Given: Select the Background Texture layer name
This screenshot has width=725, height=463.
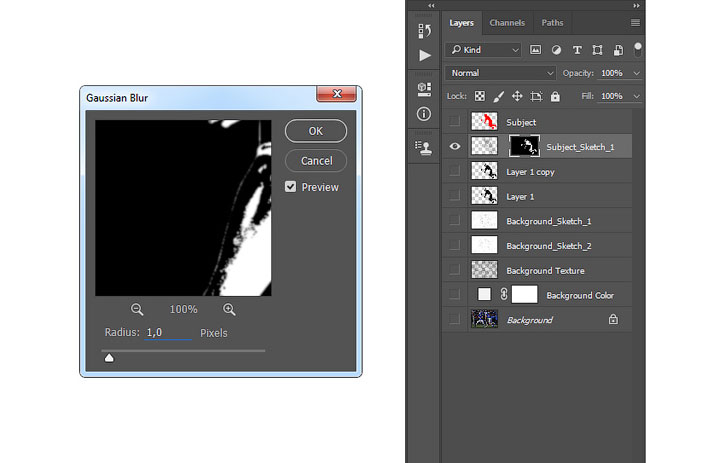Looking at the screenshot, I should coord(545,271).
